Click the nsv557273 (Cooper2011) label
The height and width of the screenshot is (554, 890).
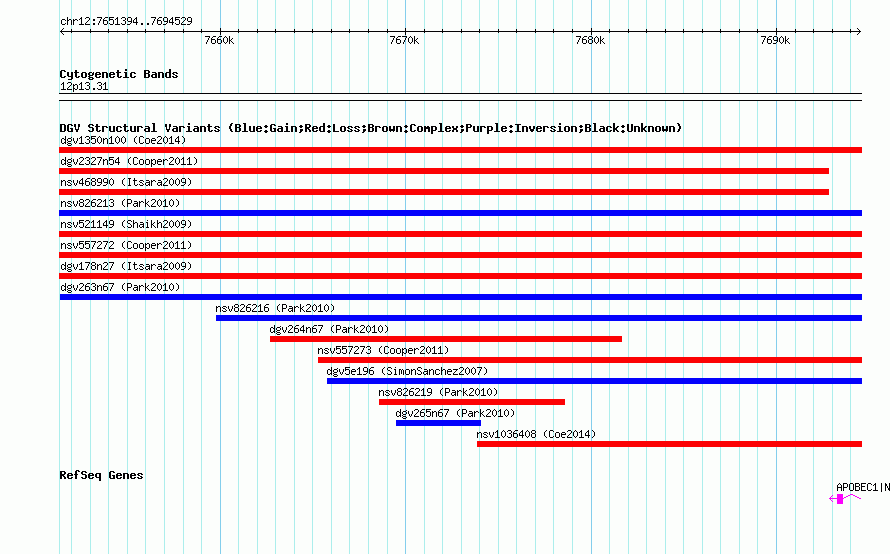point(383,350)
